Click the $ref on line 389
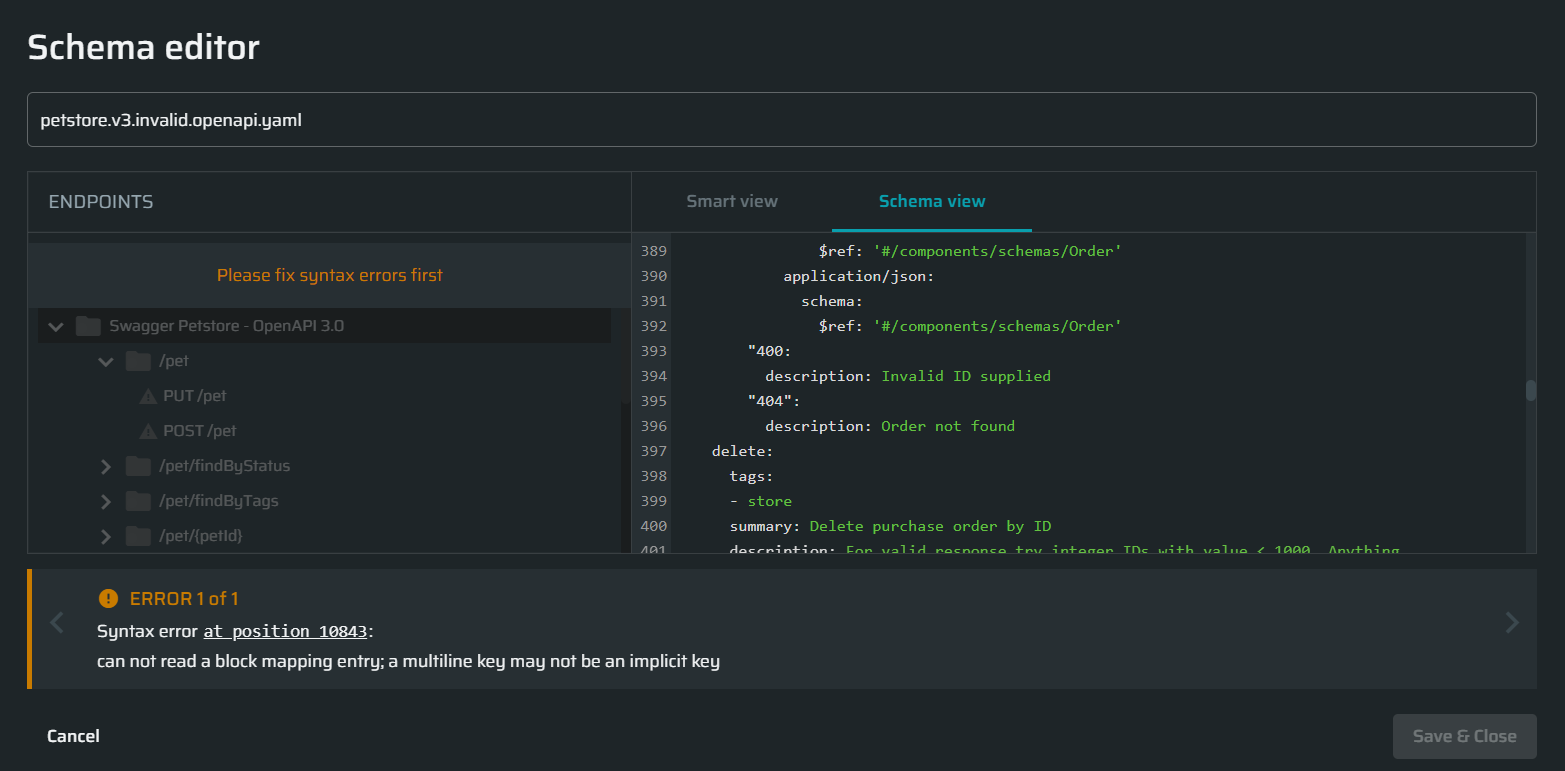The width and height of the screenshot is (1565, 771). (970, 251)
